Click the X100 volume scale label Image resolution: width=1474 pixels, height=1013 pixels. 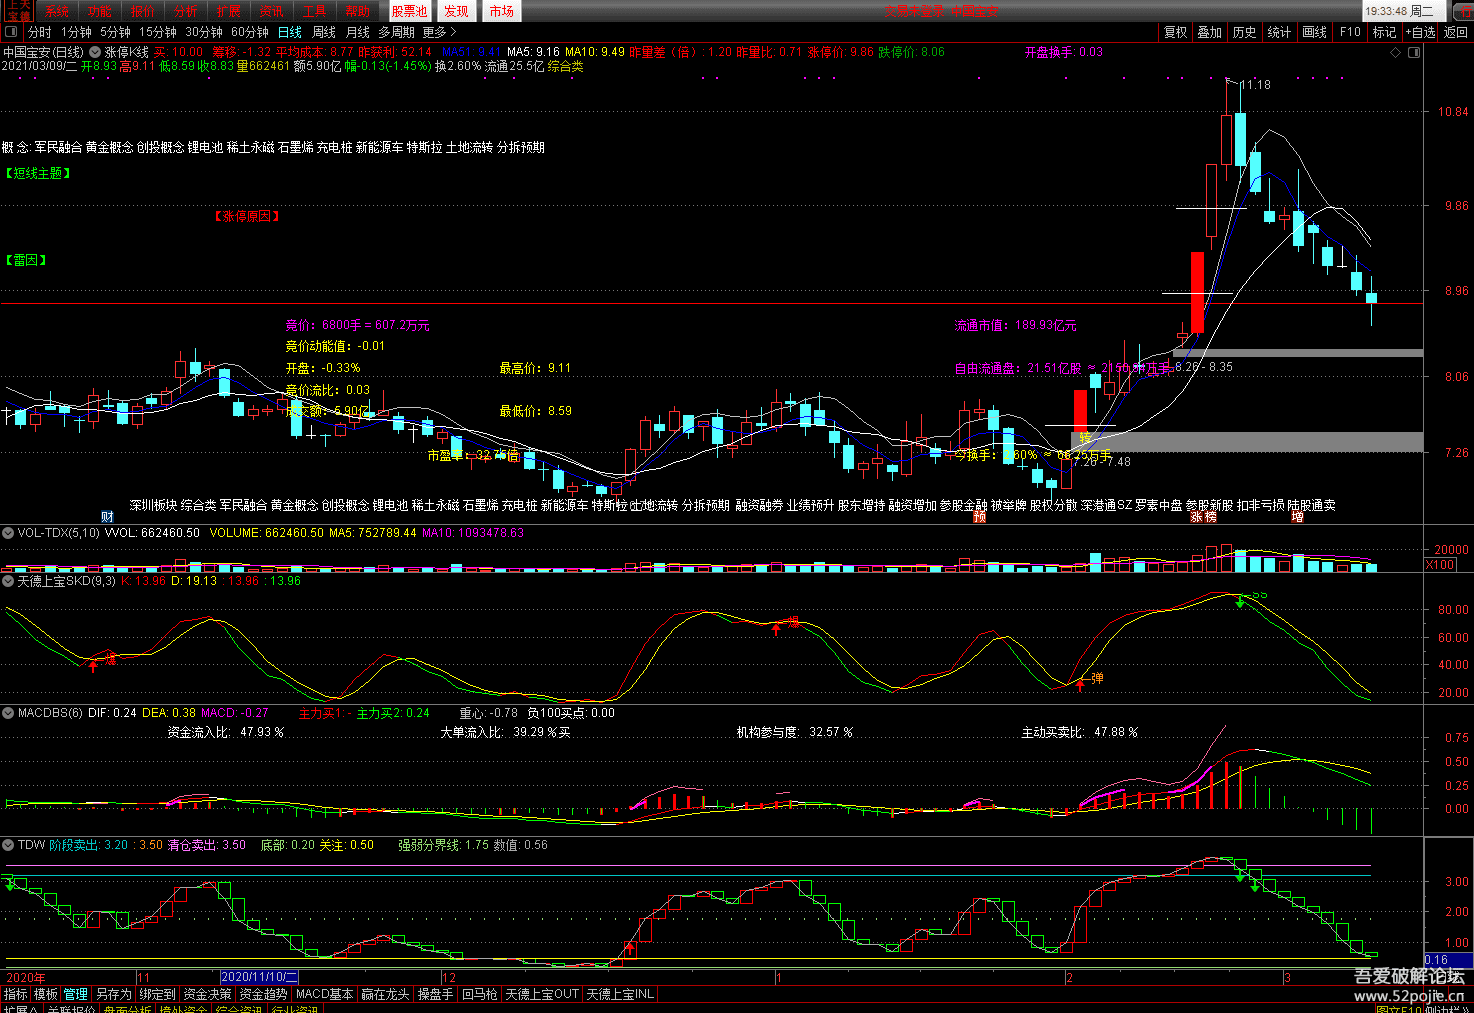pos(1440,565)
